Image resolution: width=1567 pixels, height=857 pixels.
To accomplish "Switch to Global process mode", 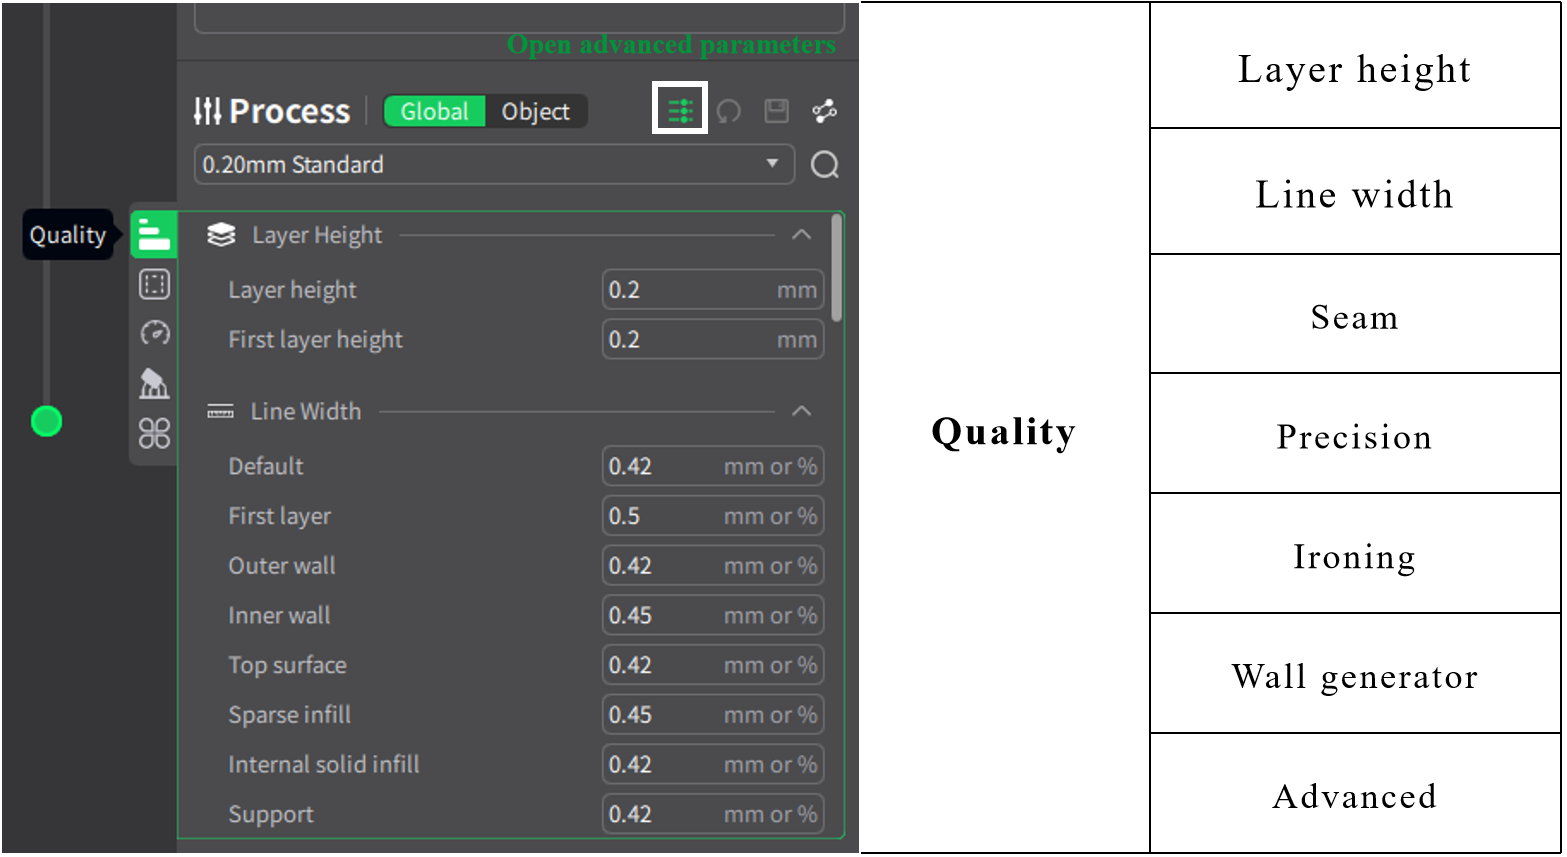I will (x=434, y=111).
